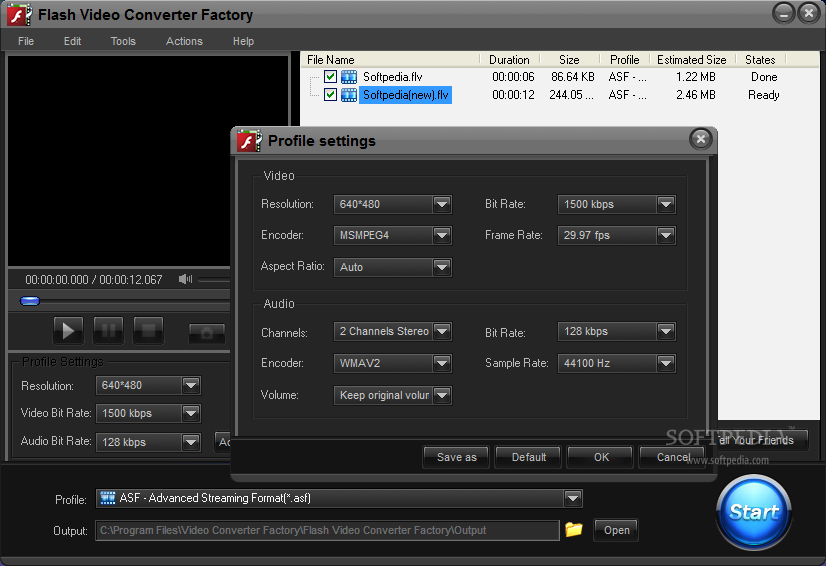The width and height of the screenshot is (826, 566).
Task: Click Flash logo in Profile settings title
Action: pyautogui.click(x=249, y=141)
